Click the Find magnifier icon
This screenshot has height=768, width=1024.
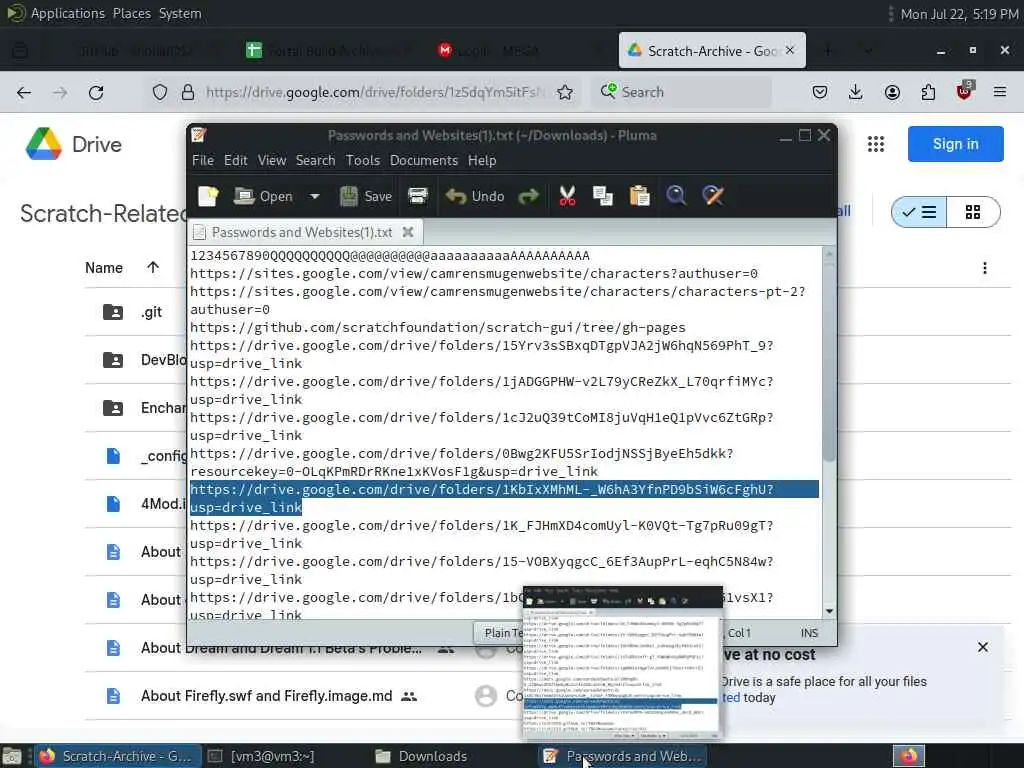click(x=676, y=196)
